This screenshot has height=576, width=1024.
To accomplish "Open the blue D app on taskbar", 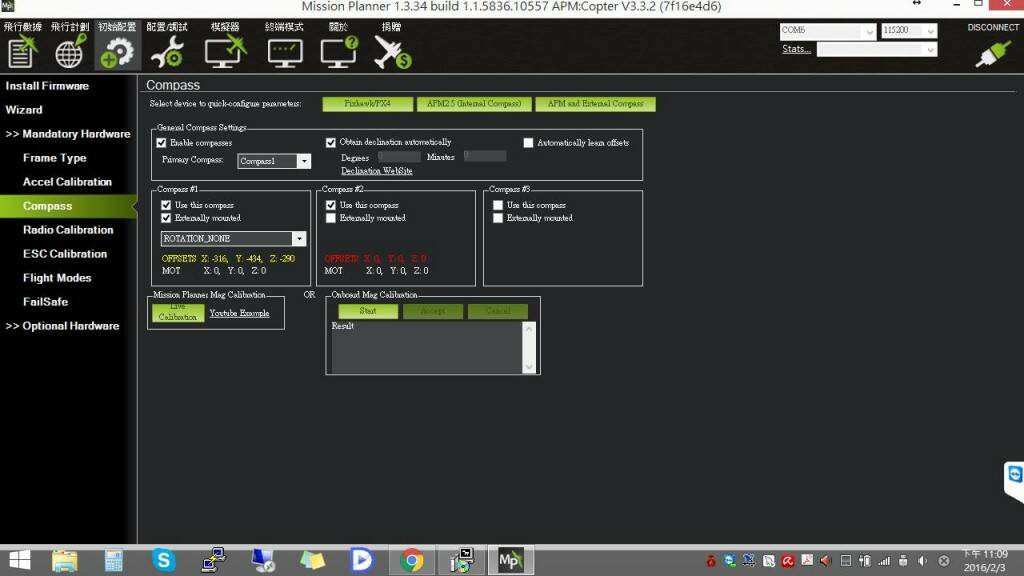I will 361,560.
